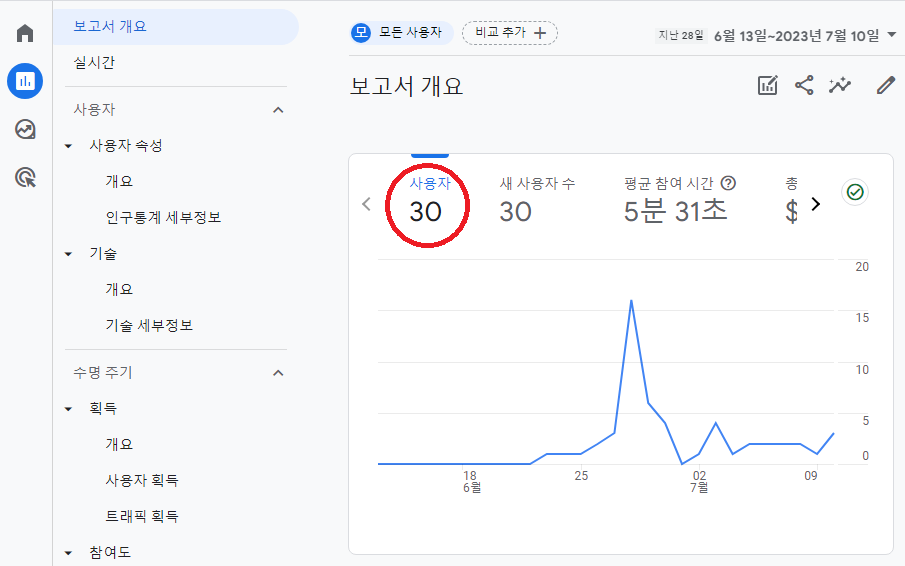Select the 새 사용자 수 metric tab
The image size is (905, 566).
[x=537, y=201]
